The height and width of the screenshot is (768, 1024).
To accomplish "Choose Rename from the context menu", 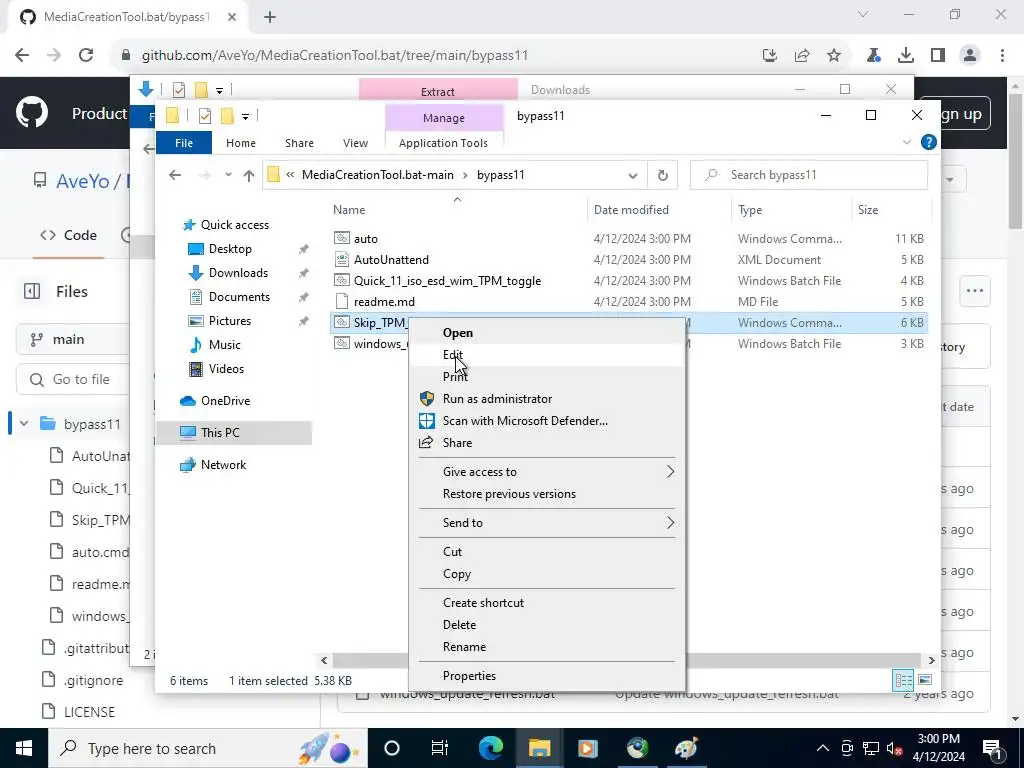I will pyautogui.click(x=546, y=647).
